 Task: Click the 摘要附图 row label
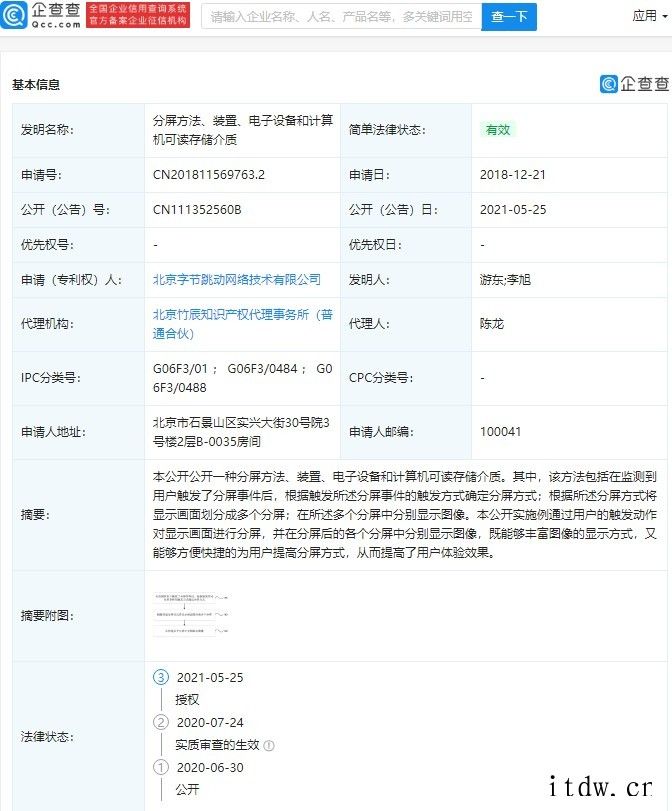tap(47, 615)
